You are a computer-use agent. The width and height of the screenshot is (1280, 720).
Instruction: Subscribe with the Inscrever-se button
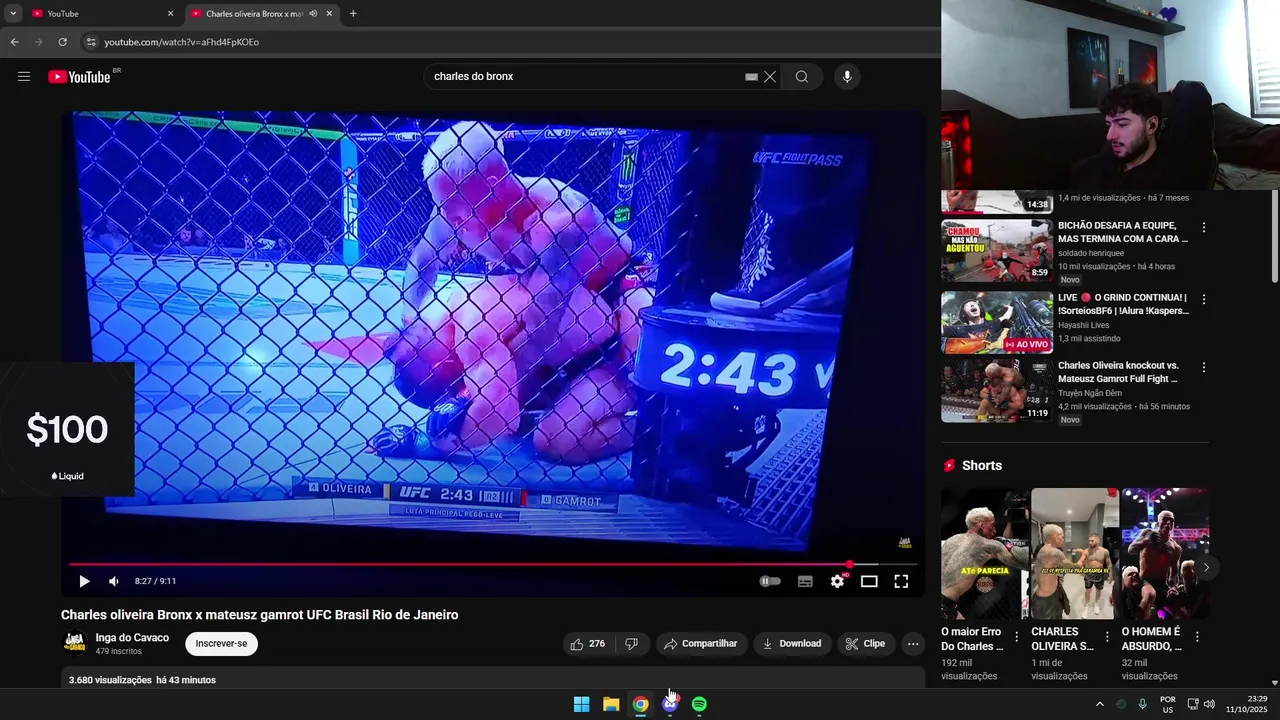click(x=221, y=644)
